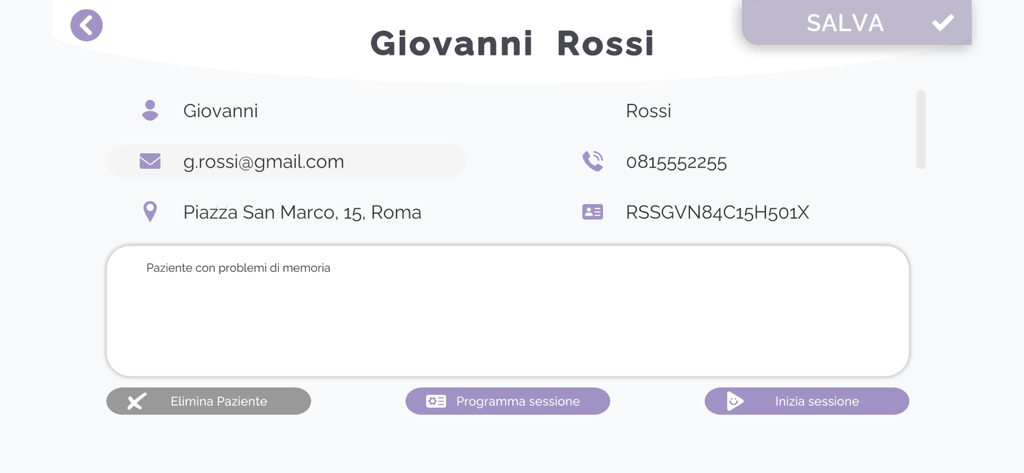Viewport: 1024px width, 473px height.
Task: Click the X icon on Elimina Paziente
Action: 137,401
